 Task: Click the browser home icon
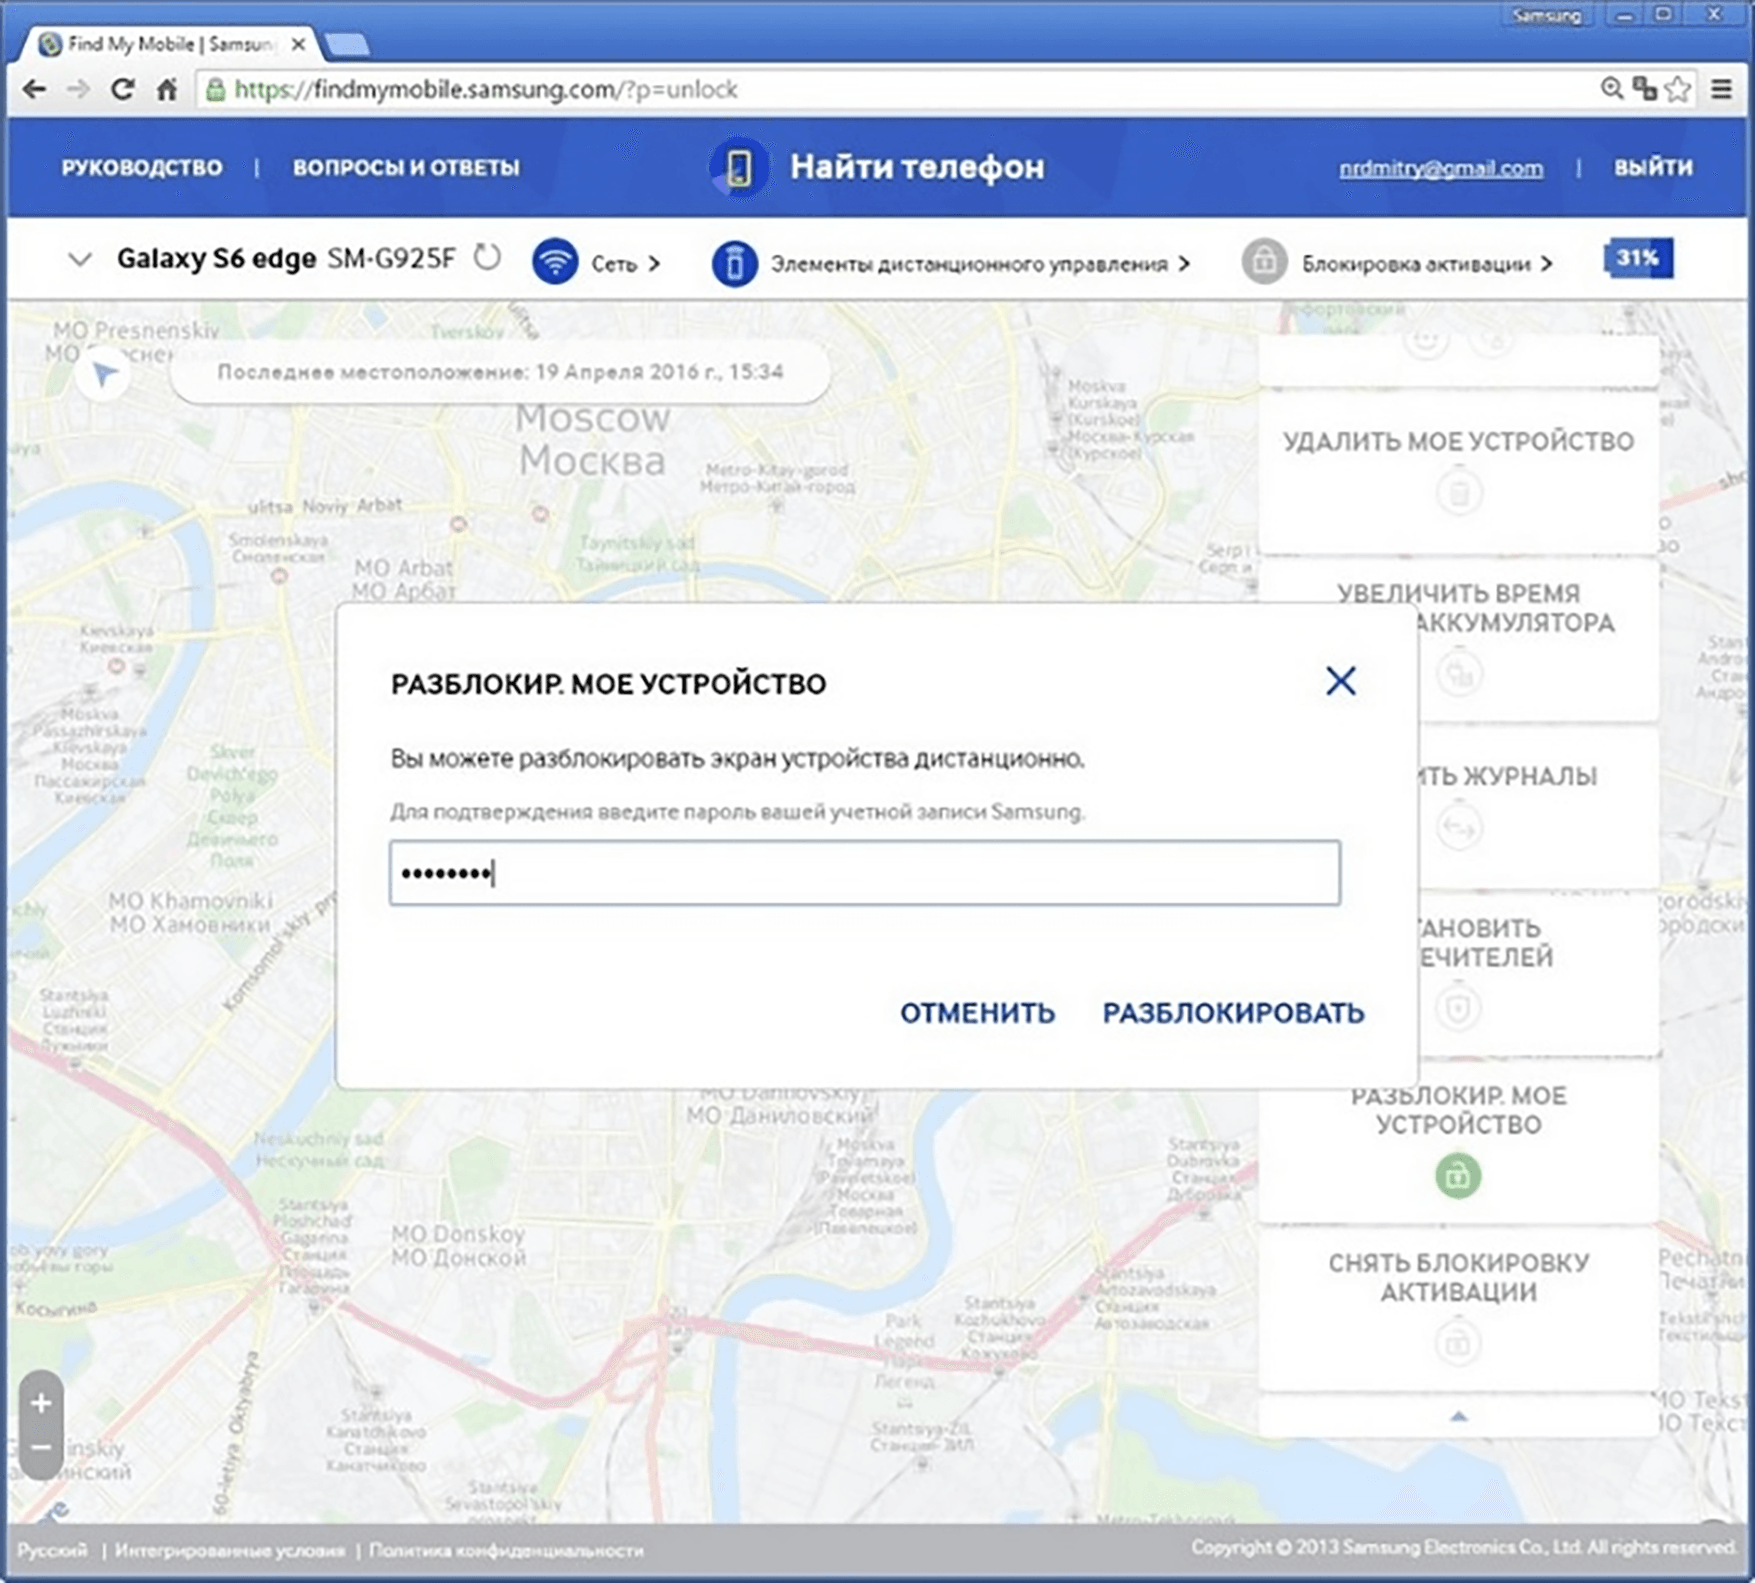[x=167, y=90]
